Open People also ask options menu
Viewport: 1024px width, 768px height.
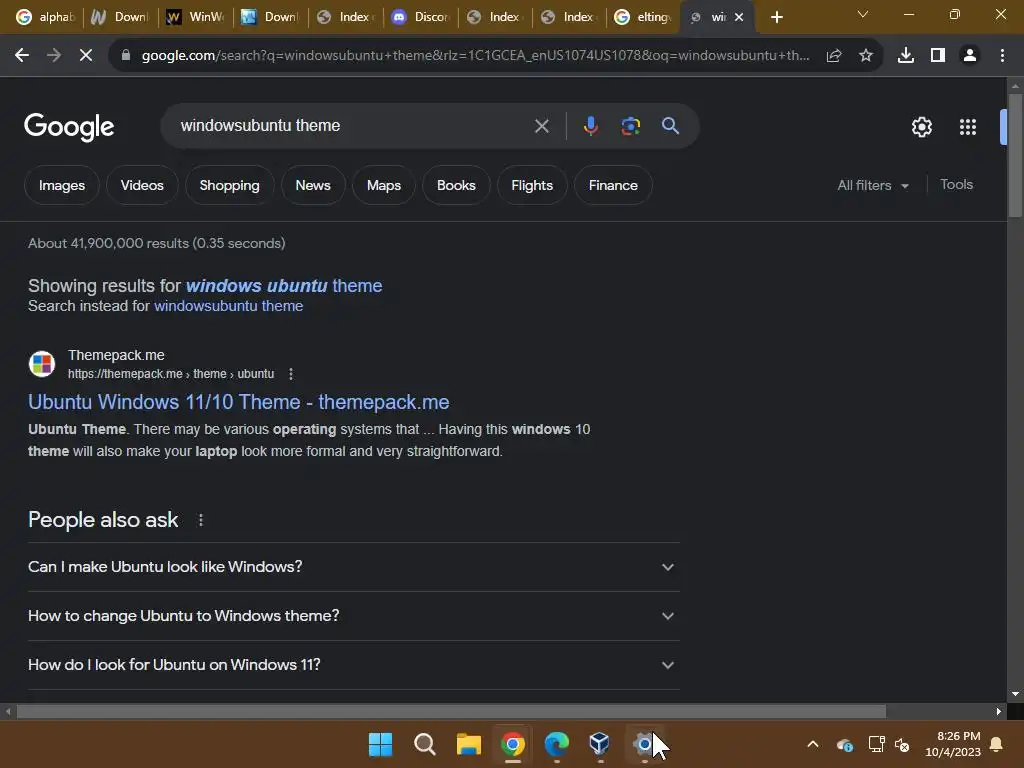point(200,520)
